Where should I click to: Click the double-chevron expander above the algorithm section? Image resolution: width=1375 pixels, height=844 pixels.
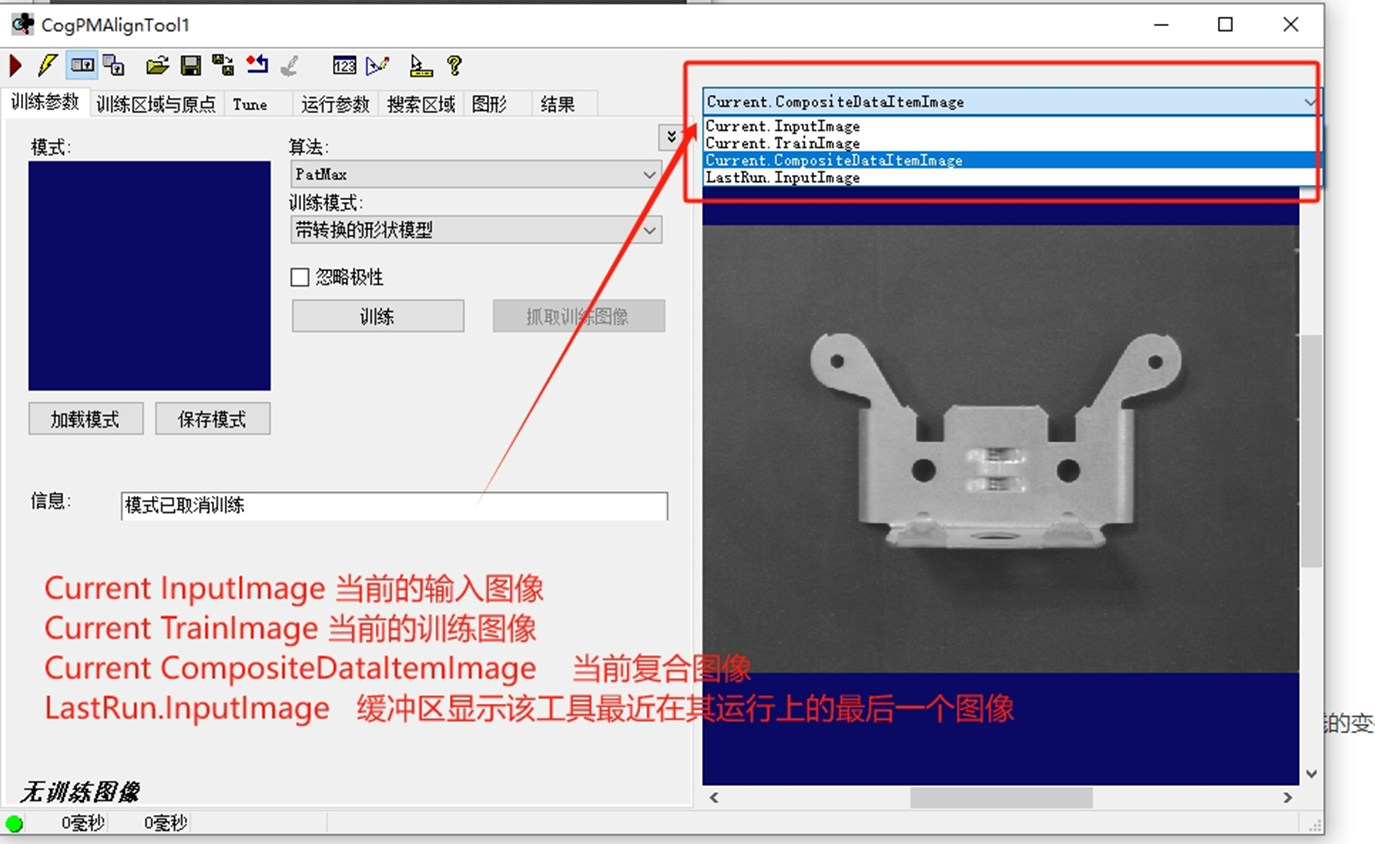tap(670, 137)
